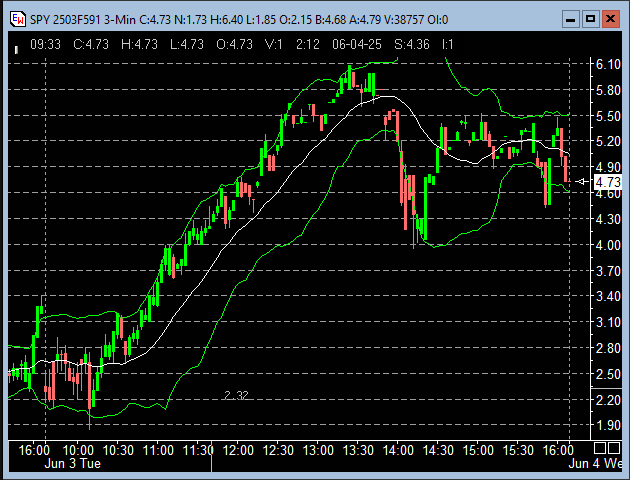Image resolution: width=630 pixels, height=480 pixels.
Task: Click the O:4.73 open value in data bar
Action: tap(235, 44)
